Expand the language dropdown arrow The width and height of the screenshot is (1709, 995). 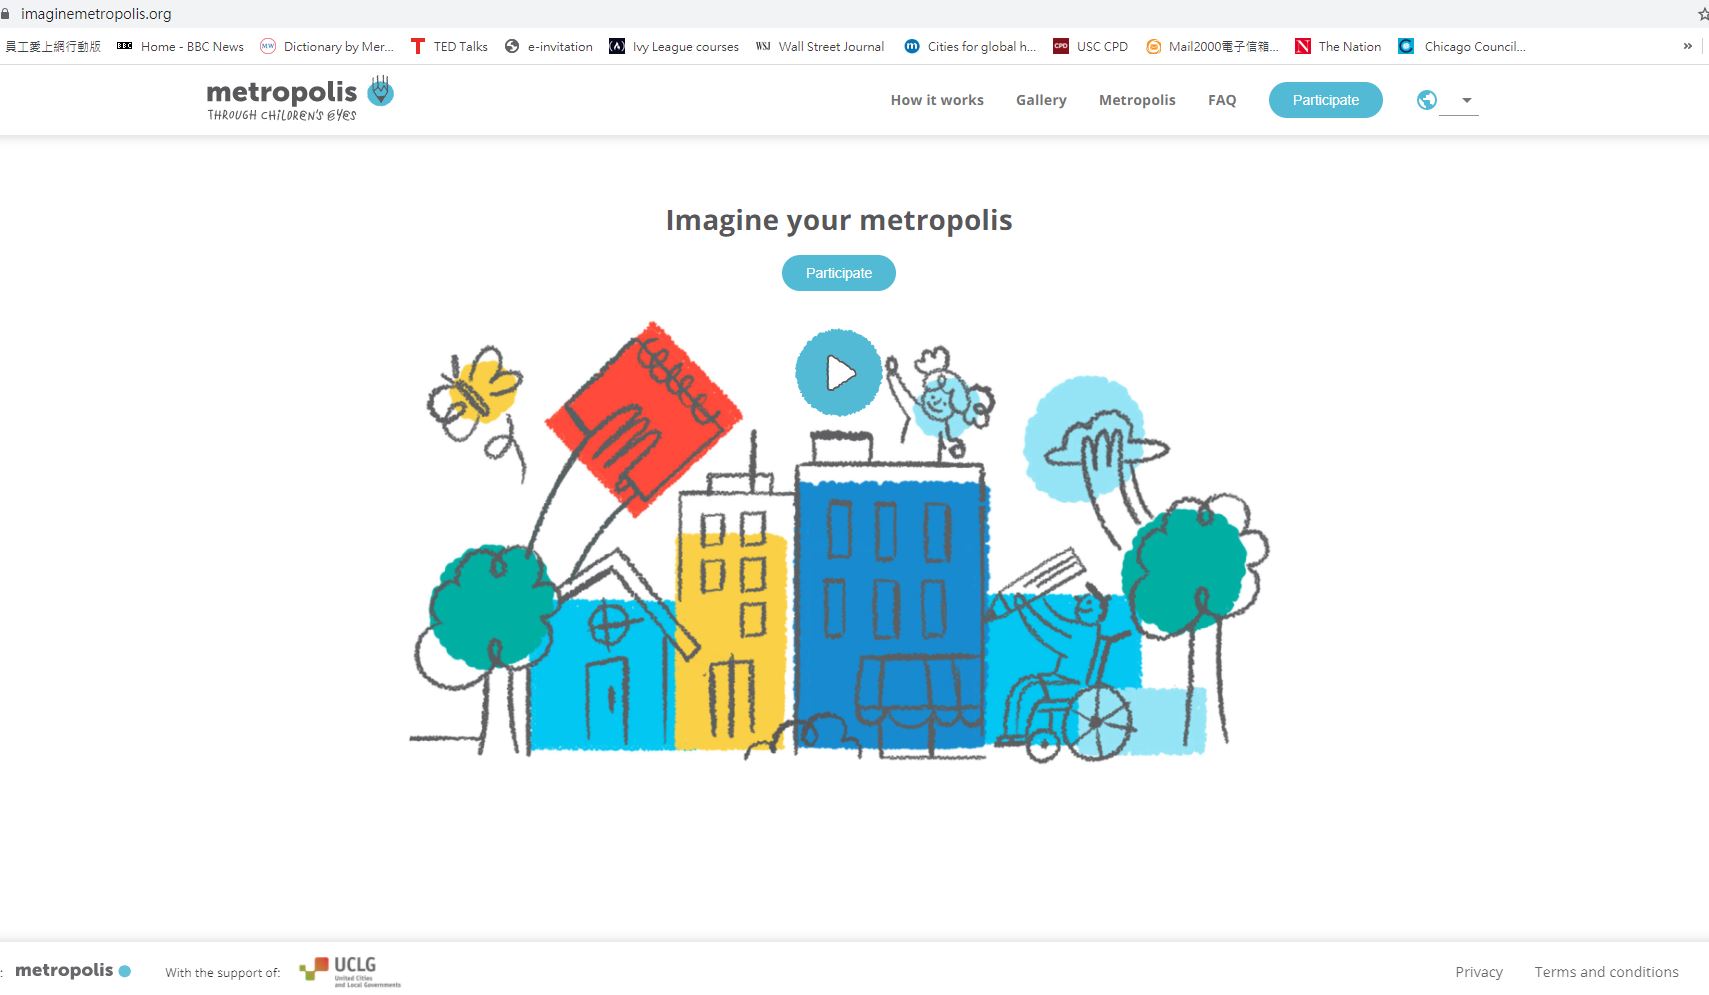pyautogui.click(x=1466, y=100)
